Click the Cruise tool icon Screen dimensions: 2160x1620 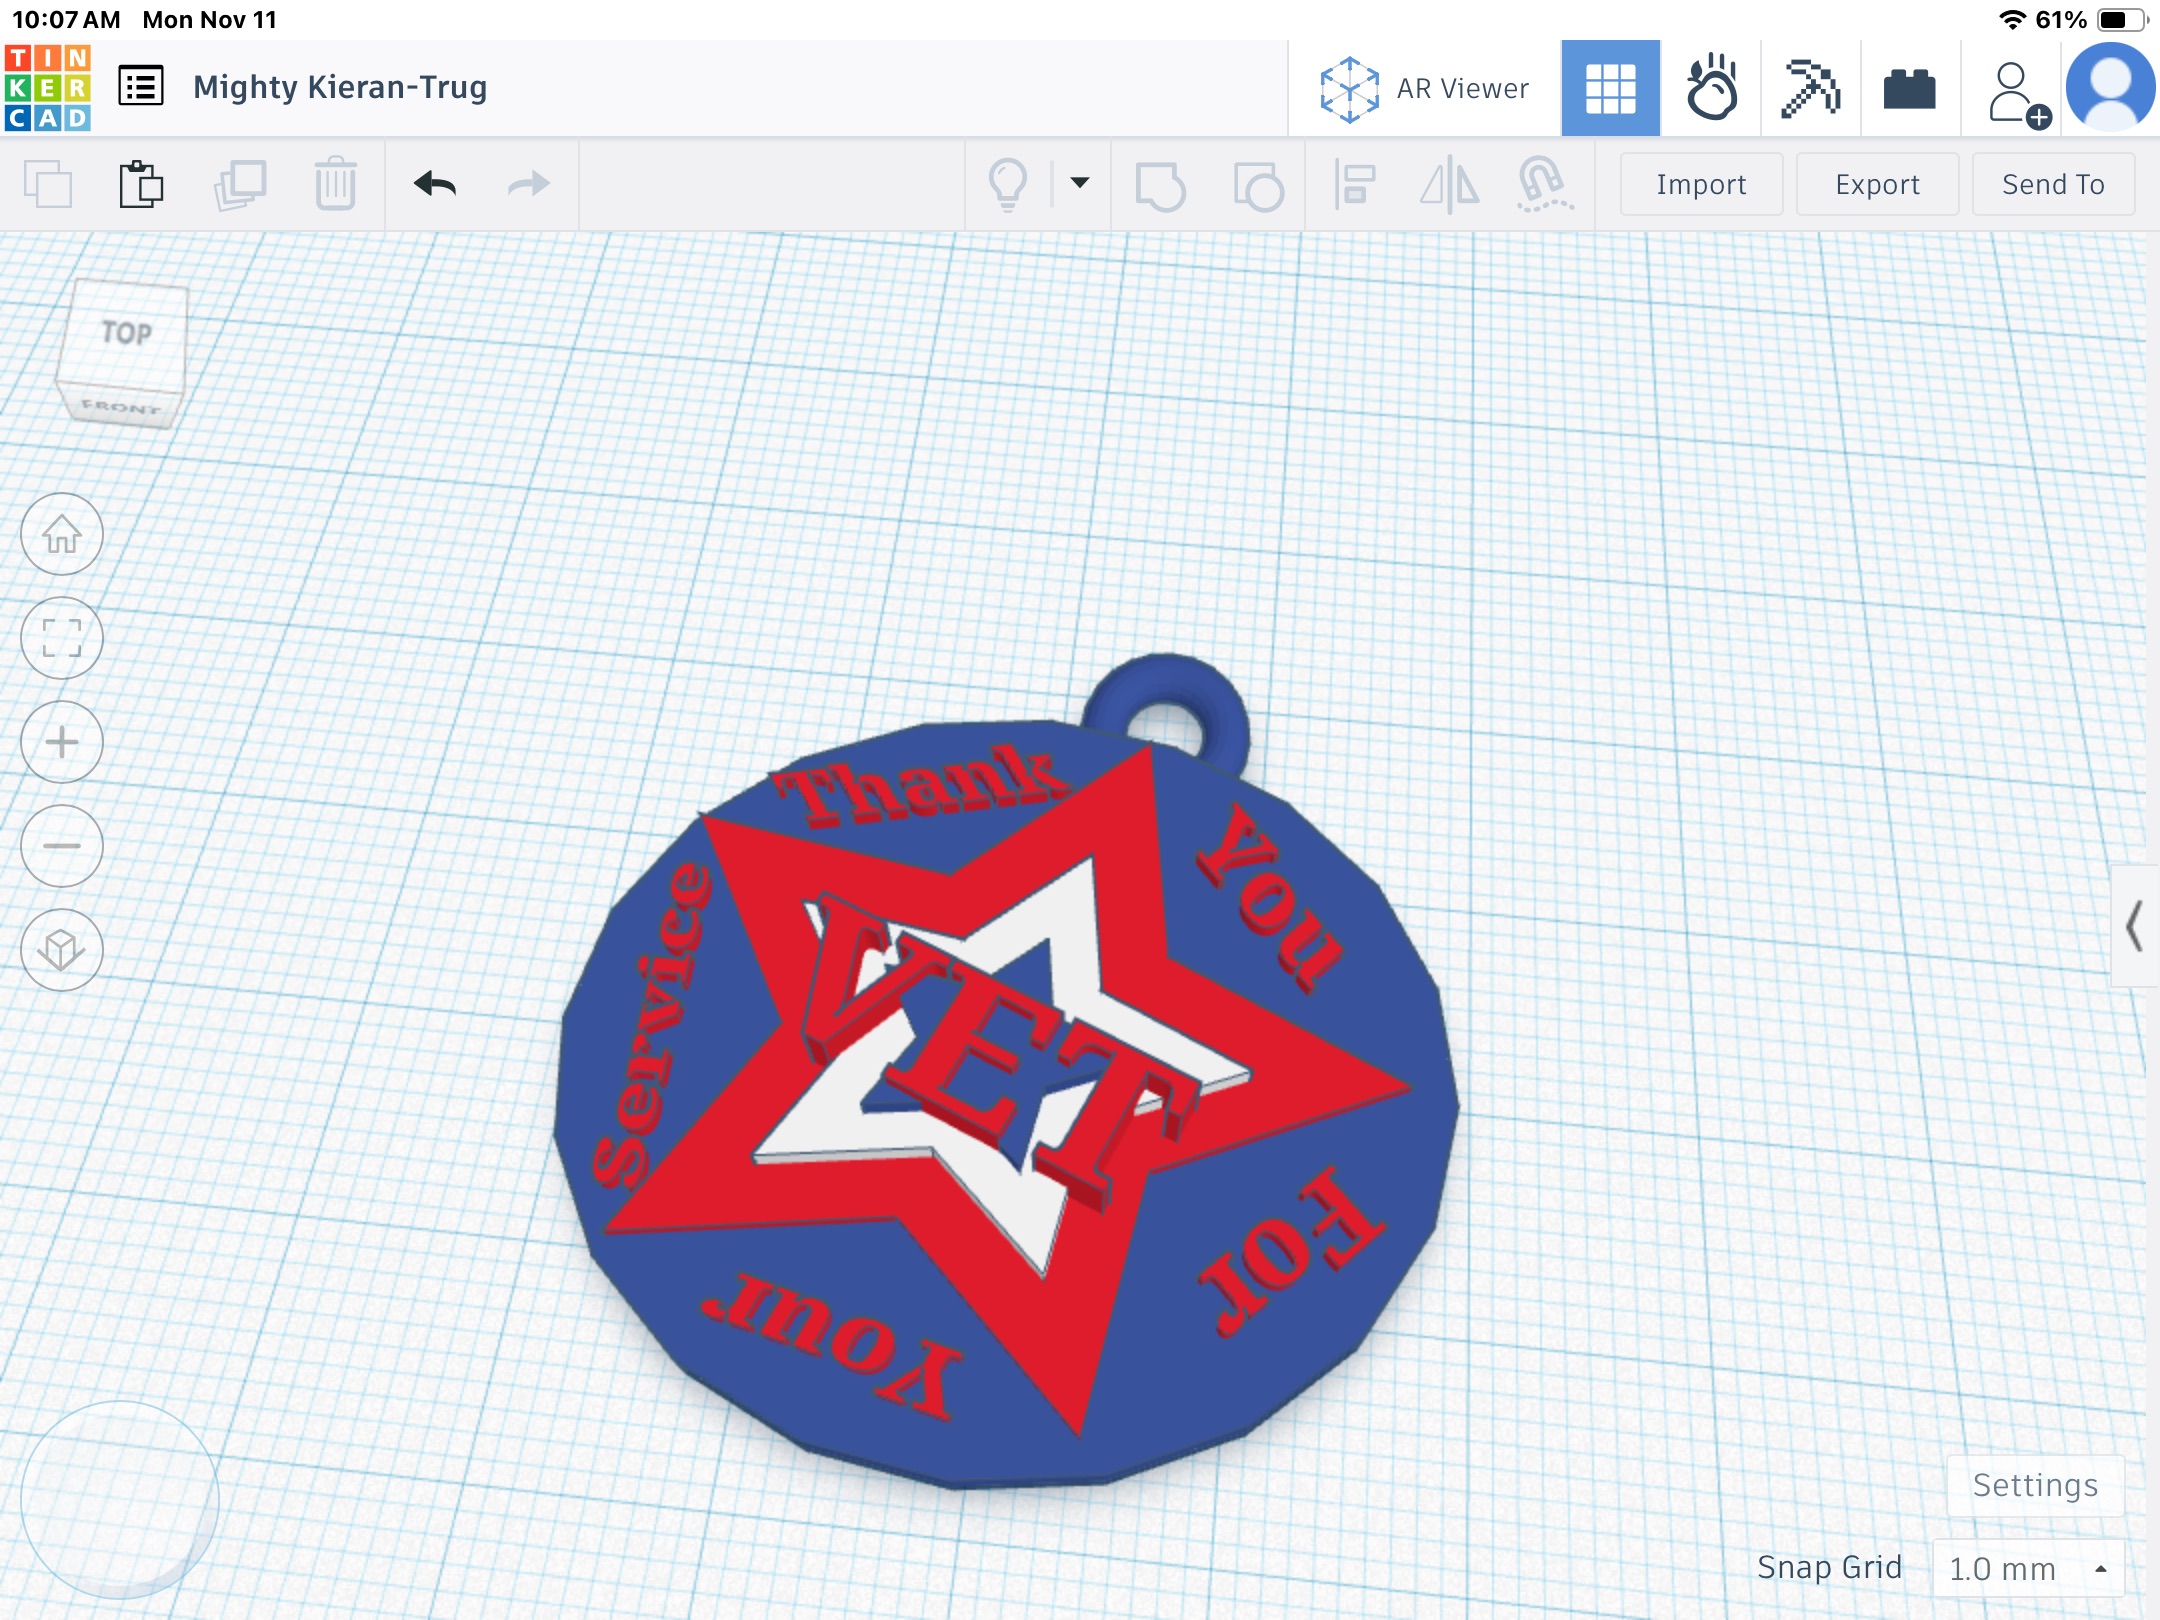coord(1544,184)
